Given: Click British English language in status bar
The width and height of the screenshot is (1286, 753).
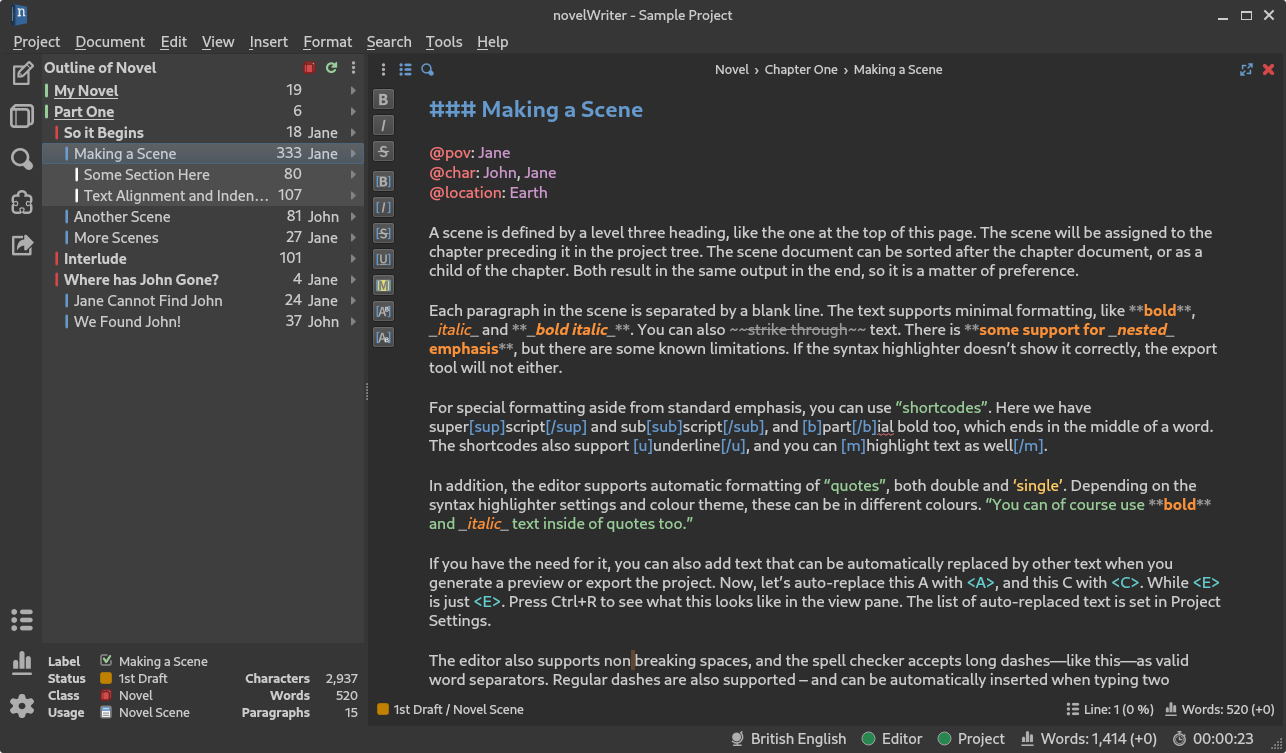Looking at the screenshot, I should [x=788, y=739].
